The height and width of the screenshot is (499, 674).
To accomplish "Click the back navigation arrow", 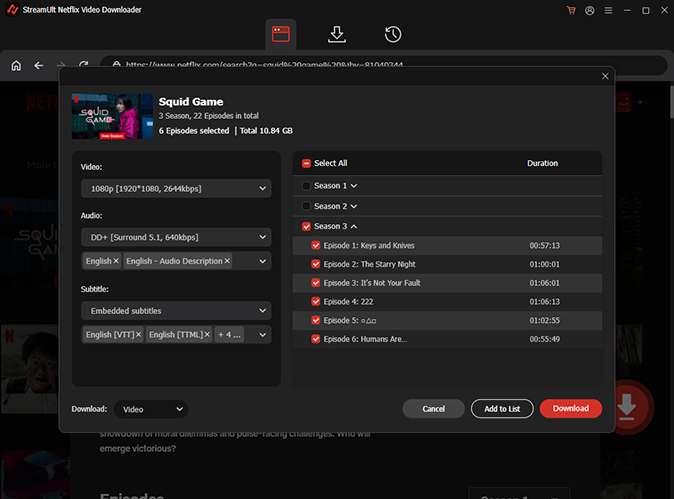I will point(39,65).
